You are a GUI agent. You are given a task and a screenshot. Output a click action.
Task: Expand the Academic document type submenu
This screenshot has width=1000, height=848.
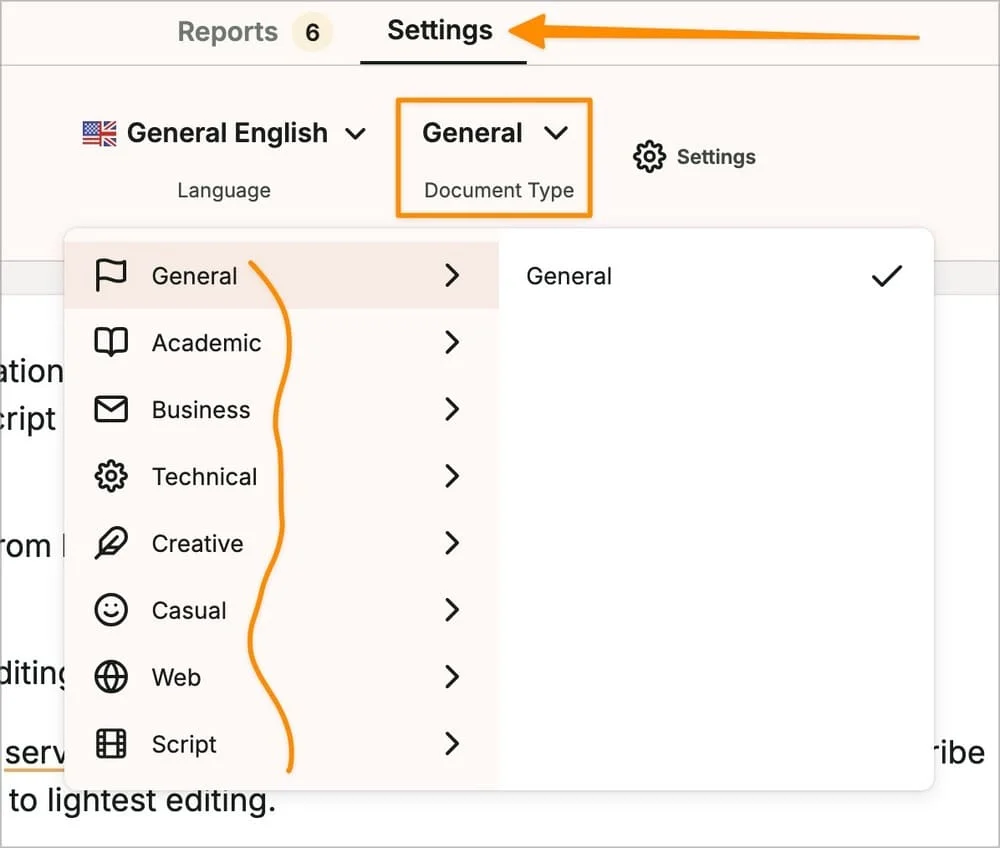pyautogui.click(x=452, y=343)
